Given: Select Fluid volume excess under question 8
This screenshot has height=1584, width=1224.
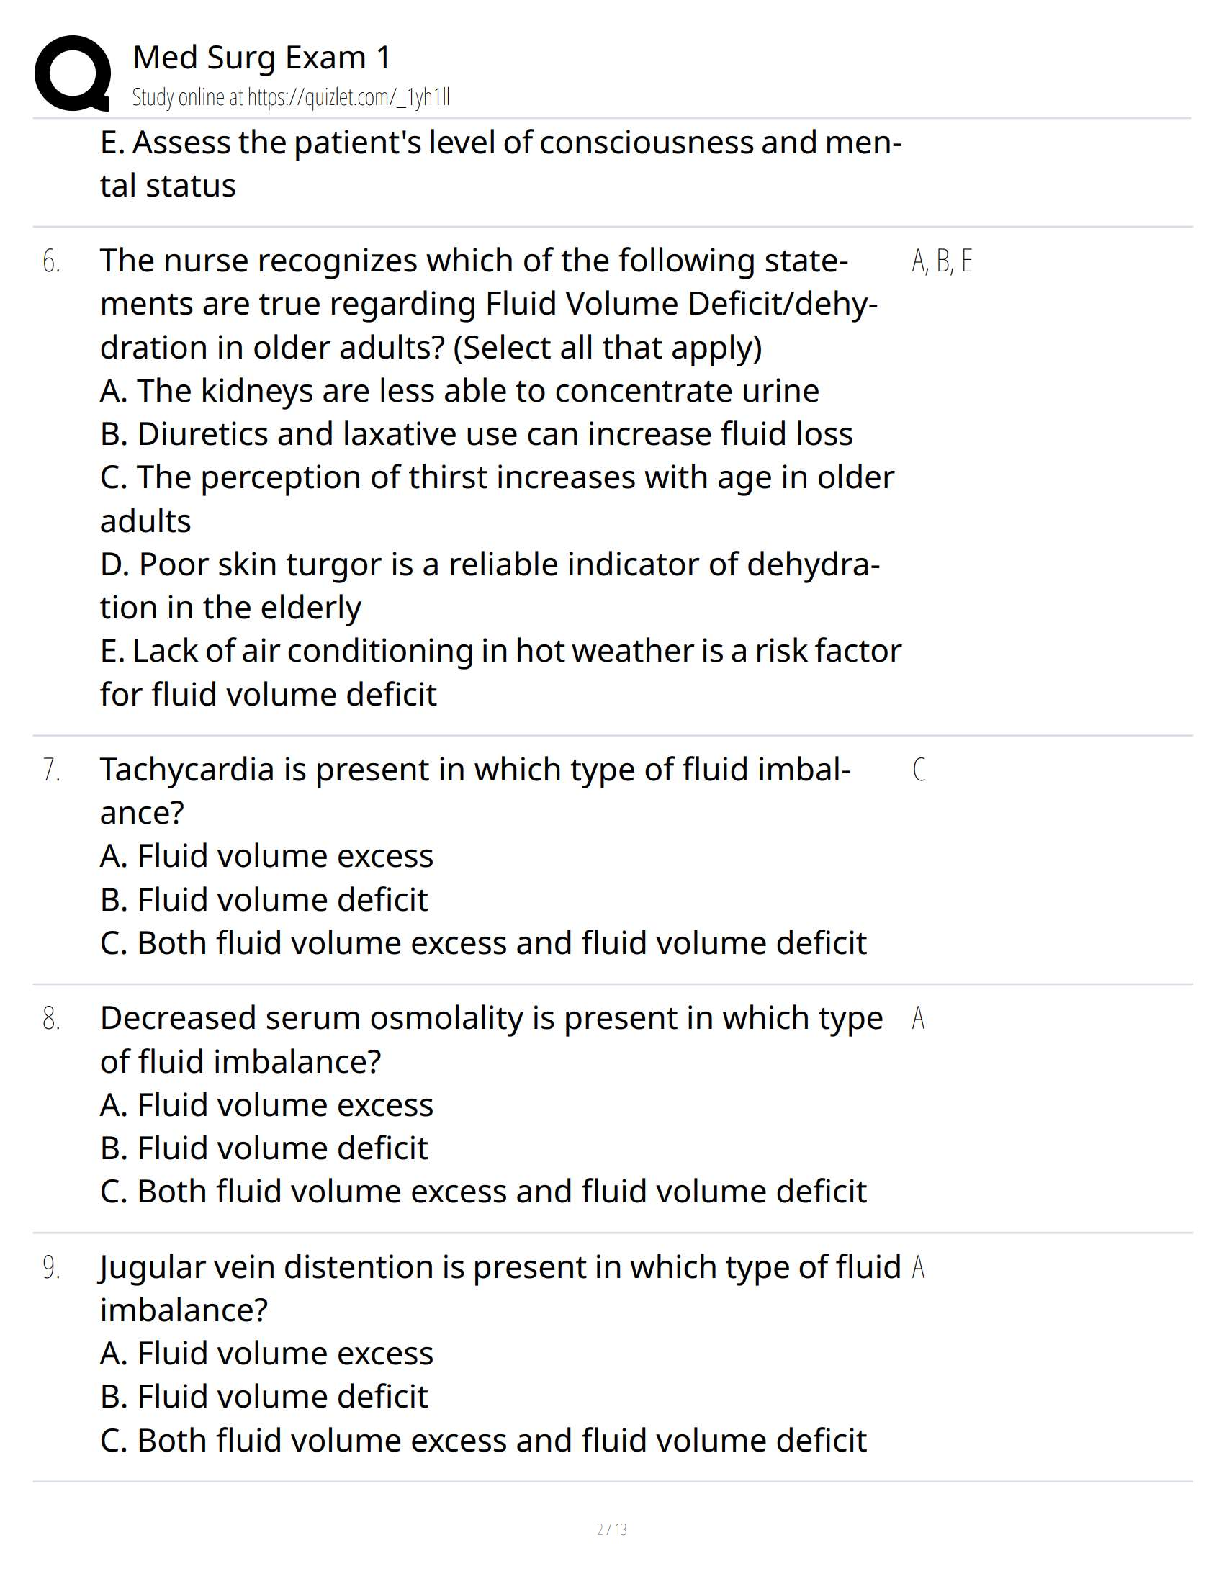Looking at the screenshot, I should pos(266,1105).
